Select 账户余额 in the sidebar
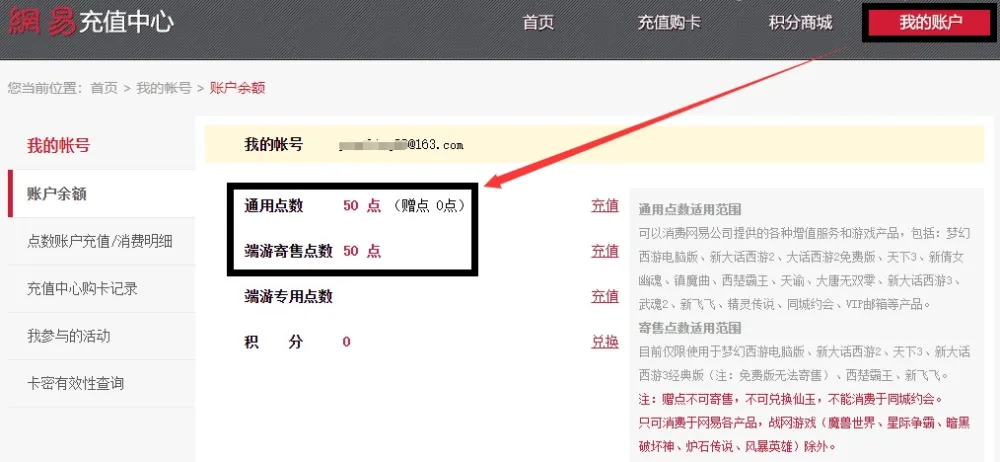Viewport: 1000px width, 462px height. [101, 194]
